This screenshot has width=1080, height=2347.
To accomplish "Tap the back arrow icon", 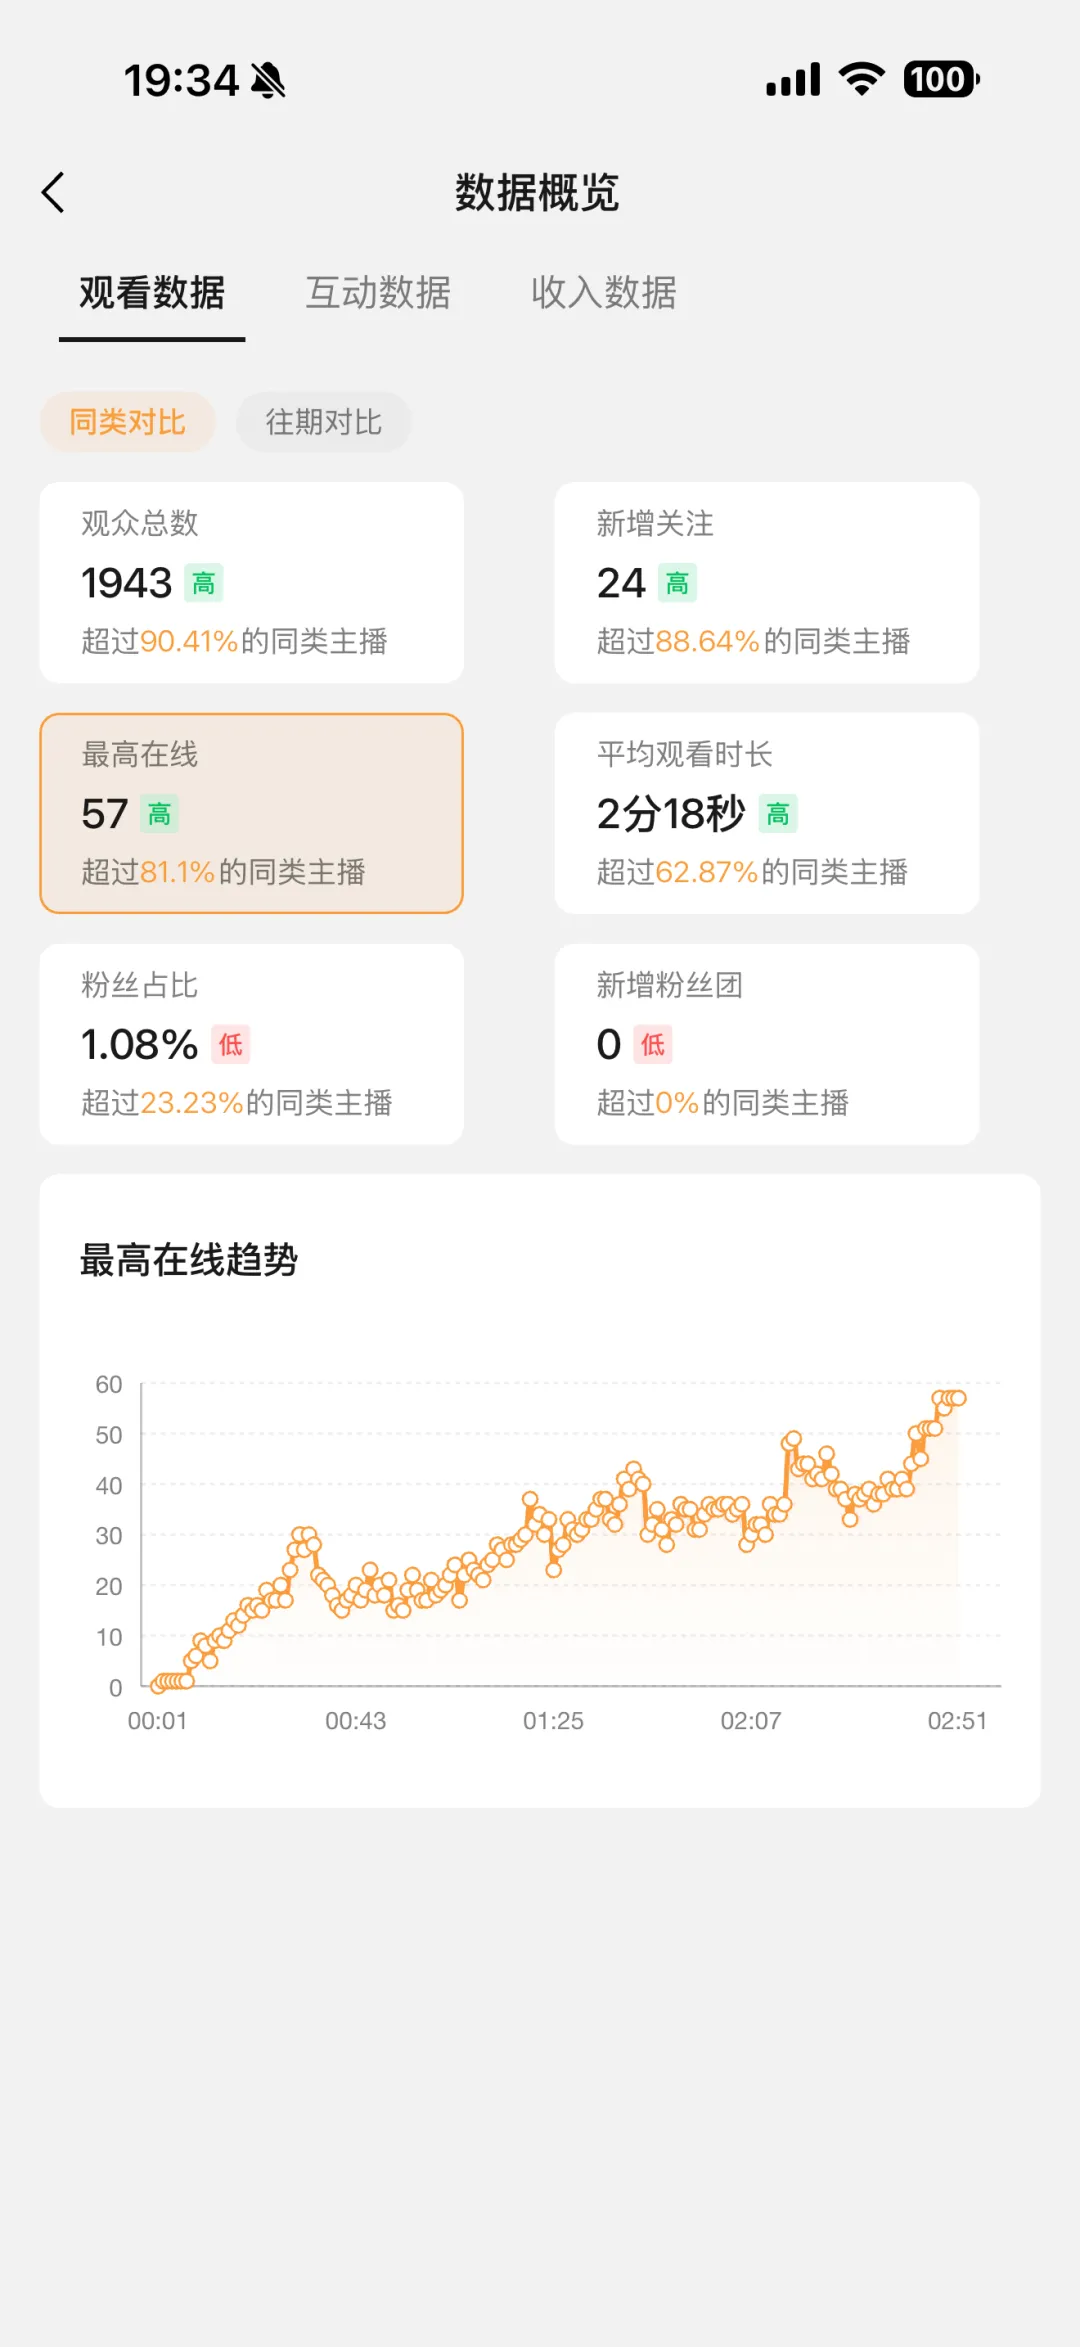I will pos(53,192).
